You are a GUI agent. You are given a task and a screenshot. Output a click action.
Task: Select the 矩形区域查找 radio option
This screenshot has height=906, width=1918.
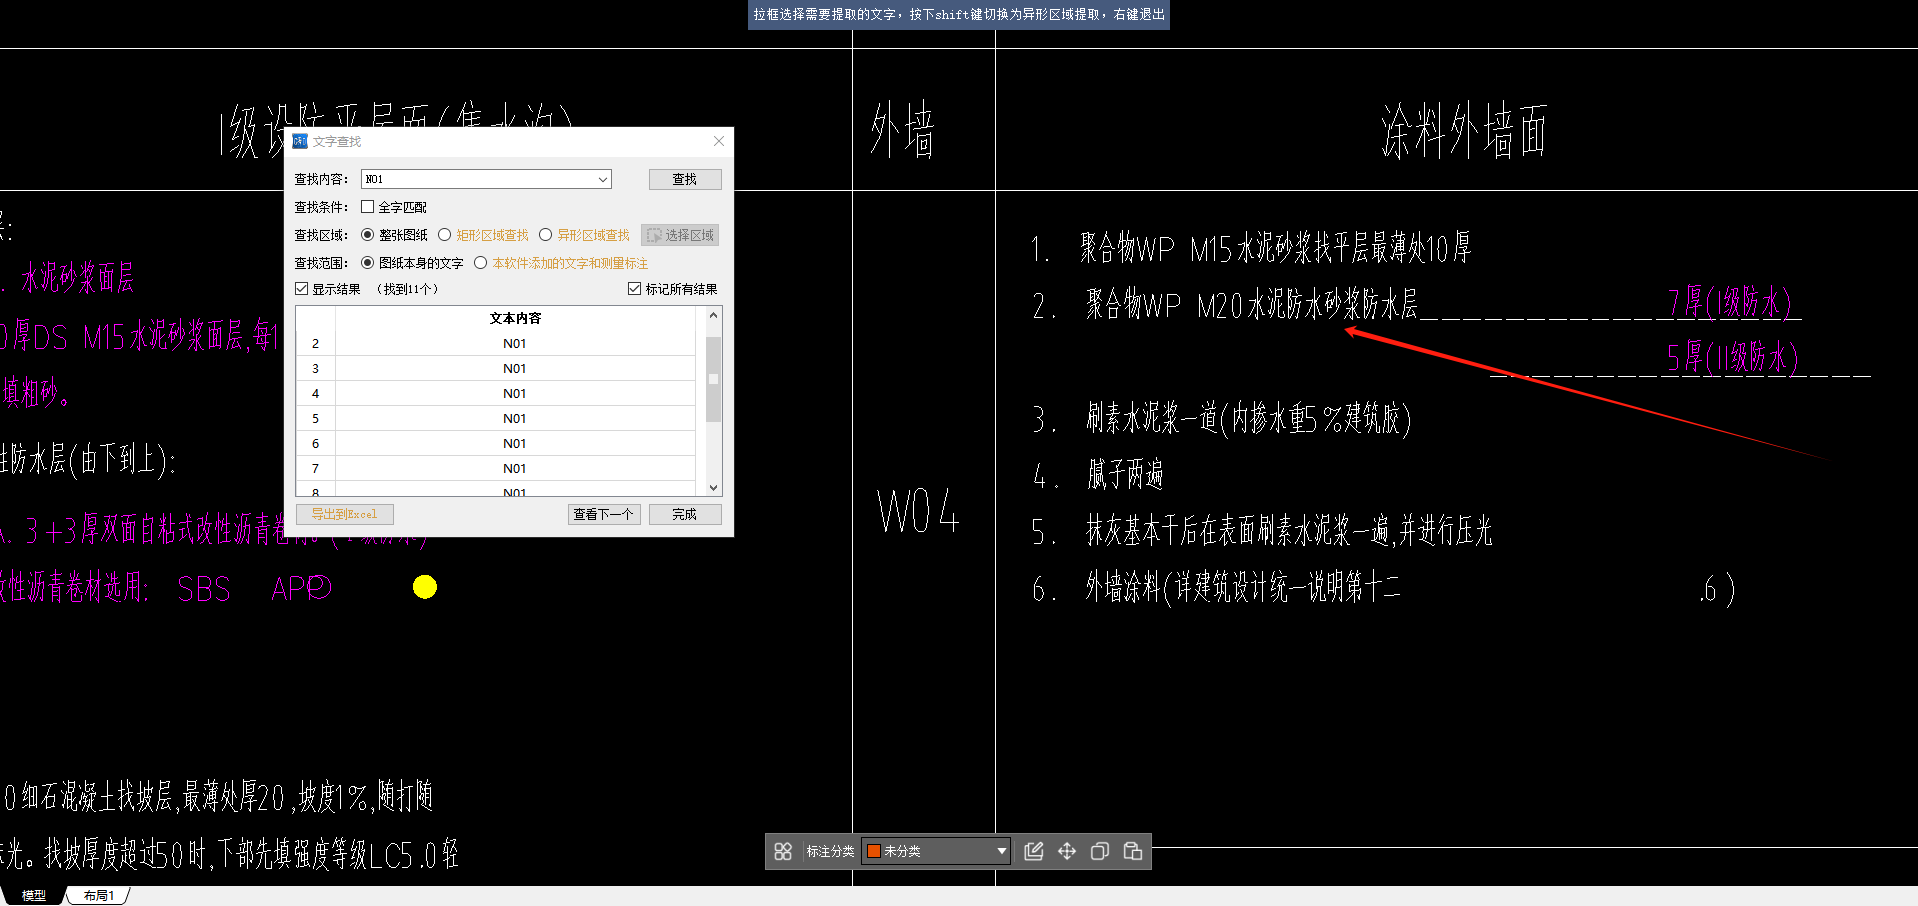coord(444,234)
